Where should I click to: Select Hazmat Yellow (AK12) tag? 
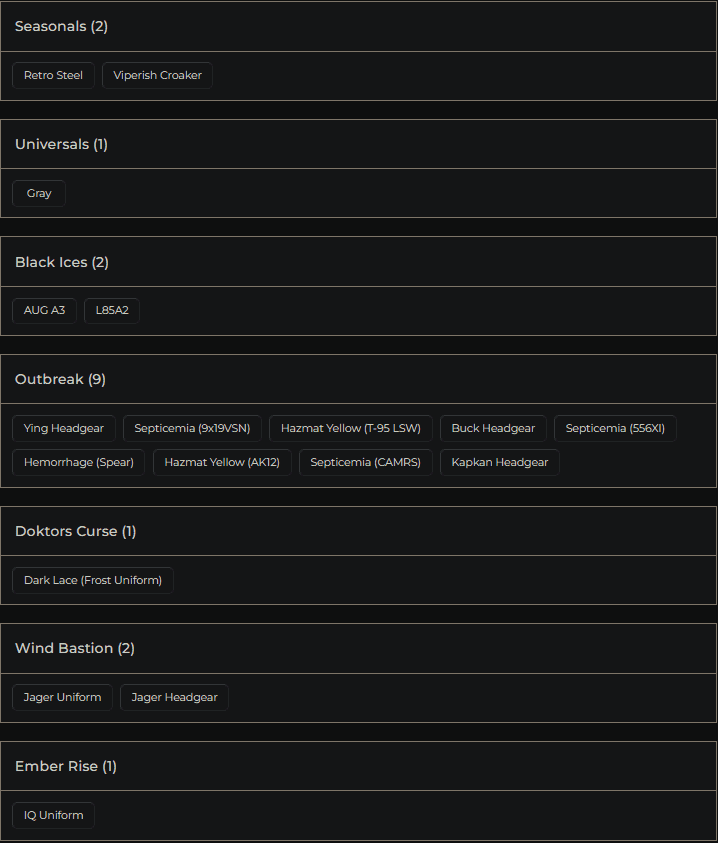point(222,463)
